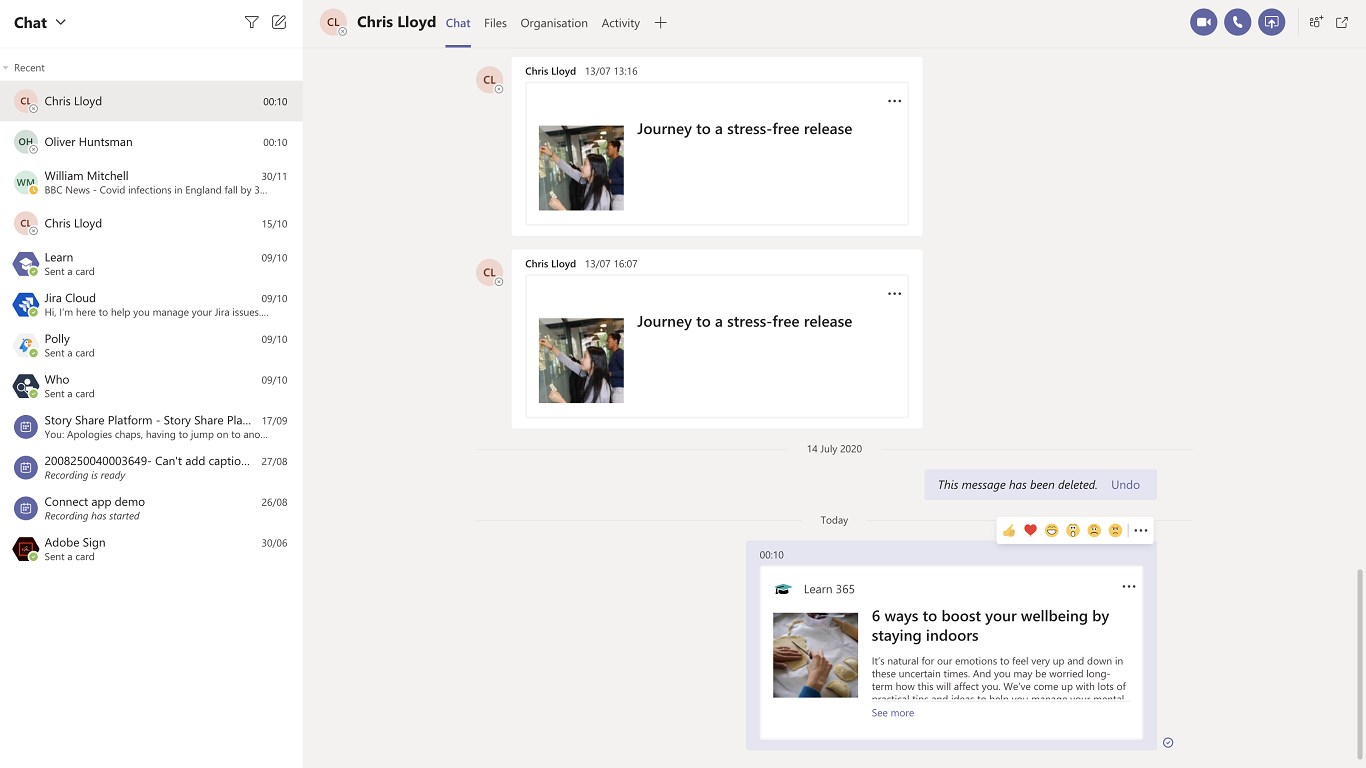
Task: Open the Learn chat
Action: click(x=151, y=264)
